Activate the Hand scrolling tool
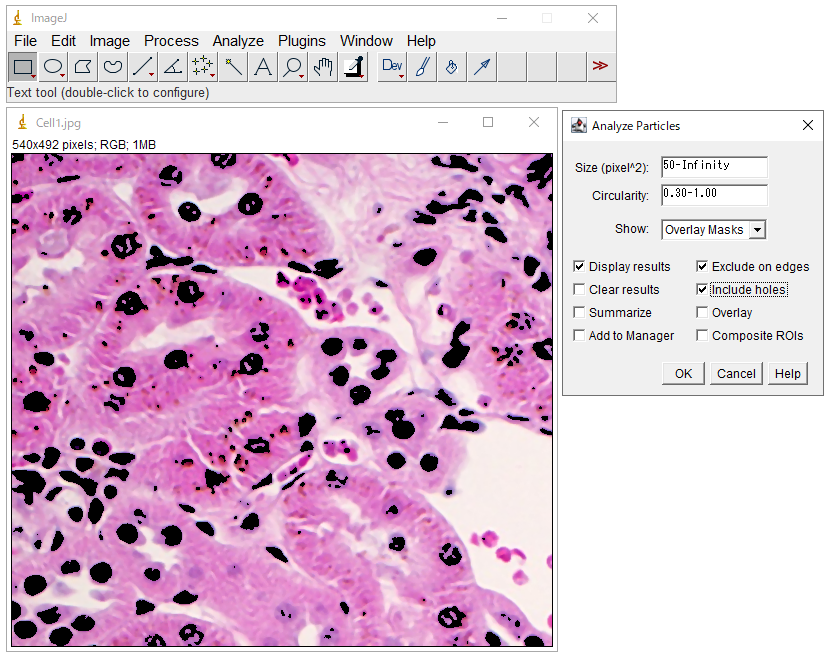Image resolution: width=832 pixels, height=657 pixels. click(x=323, y=67)
